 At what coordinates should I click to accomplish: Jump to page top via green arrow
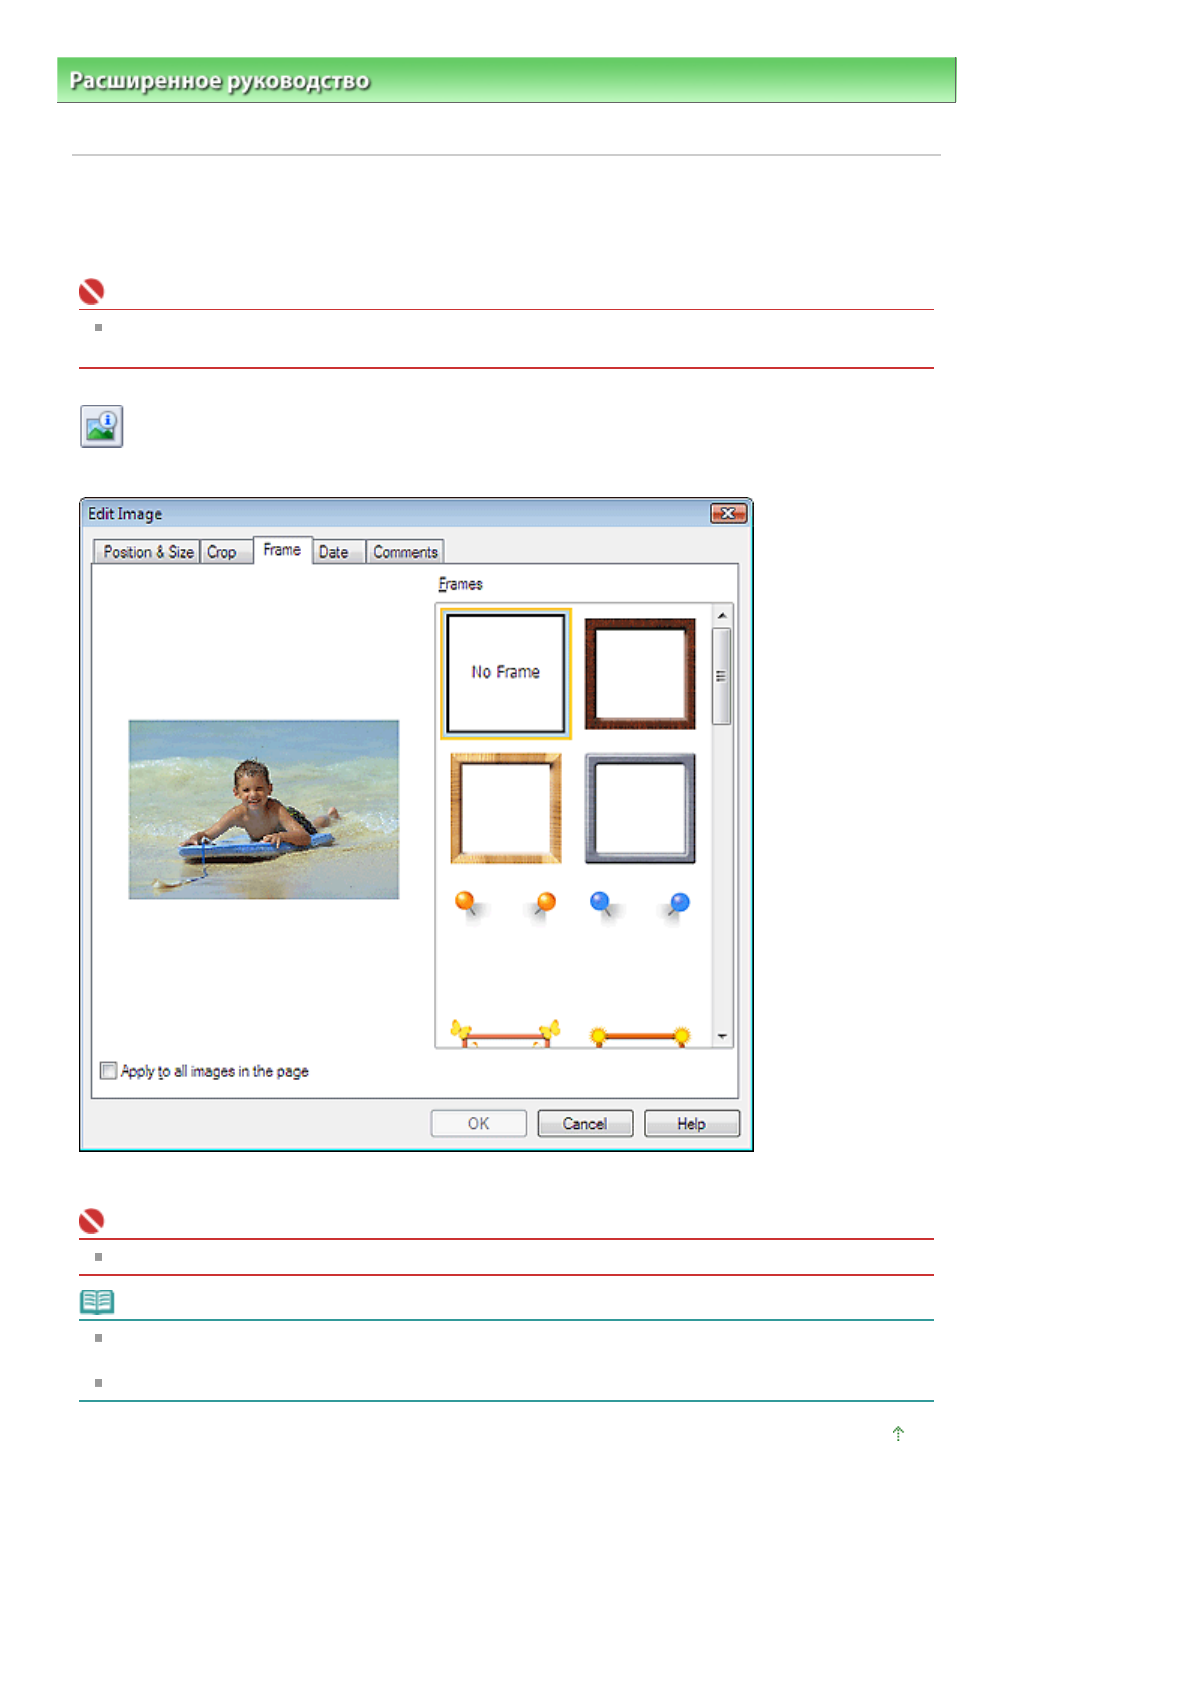[x=898, y=1434]
